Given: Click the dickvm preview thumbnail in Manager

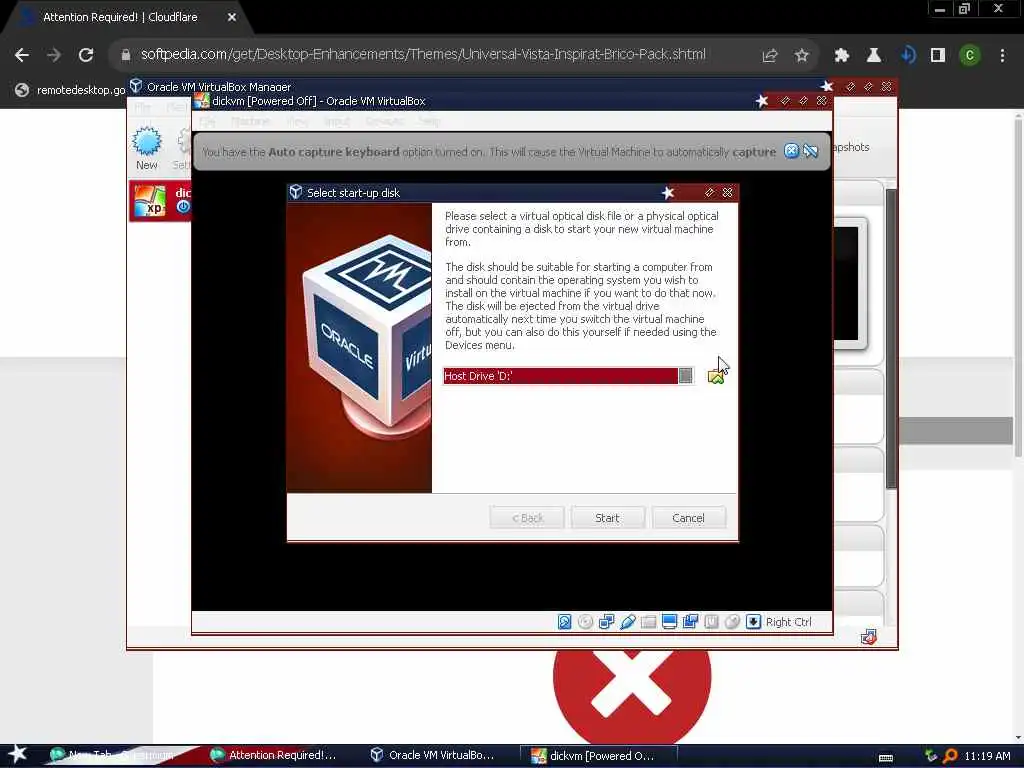Looking at the screenshot, I should pyautogui.click(x=850, y=283).
